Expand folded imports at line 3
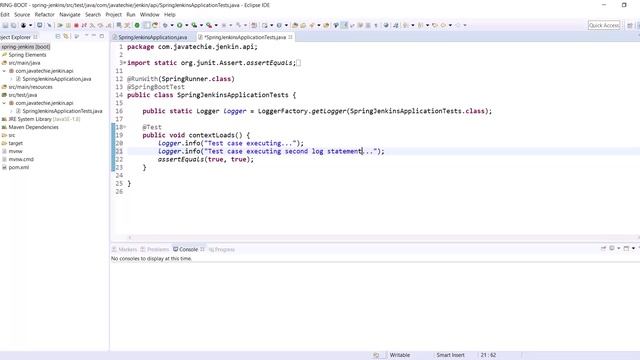The width and height of the screenshot is (640, 360). point(124,63)
